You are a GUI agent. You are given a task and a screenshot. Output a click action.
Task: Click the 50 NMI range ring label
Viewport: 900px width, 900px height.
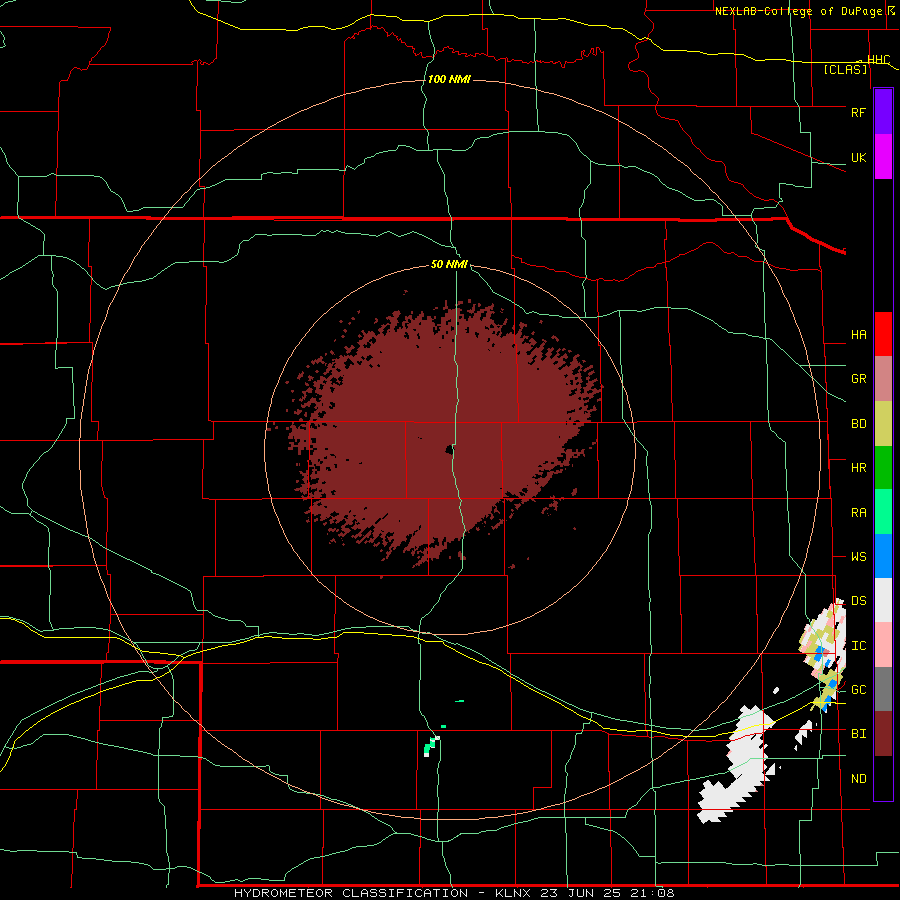coord(449,264)
